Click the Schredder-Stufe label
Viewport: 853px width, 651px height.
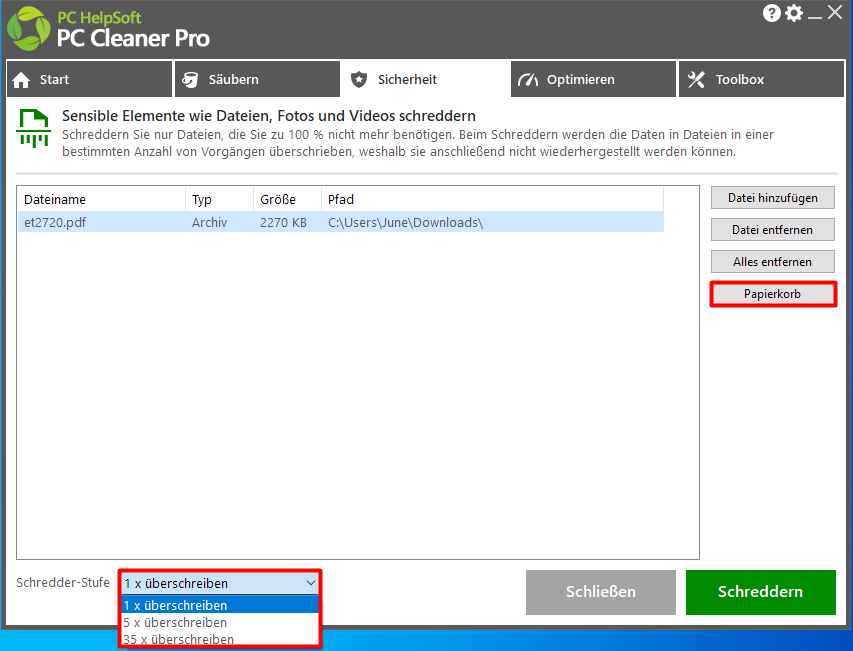coord(63,582)
